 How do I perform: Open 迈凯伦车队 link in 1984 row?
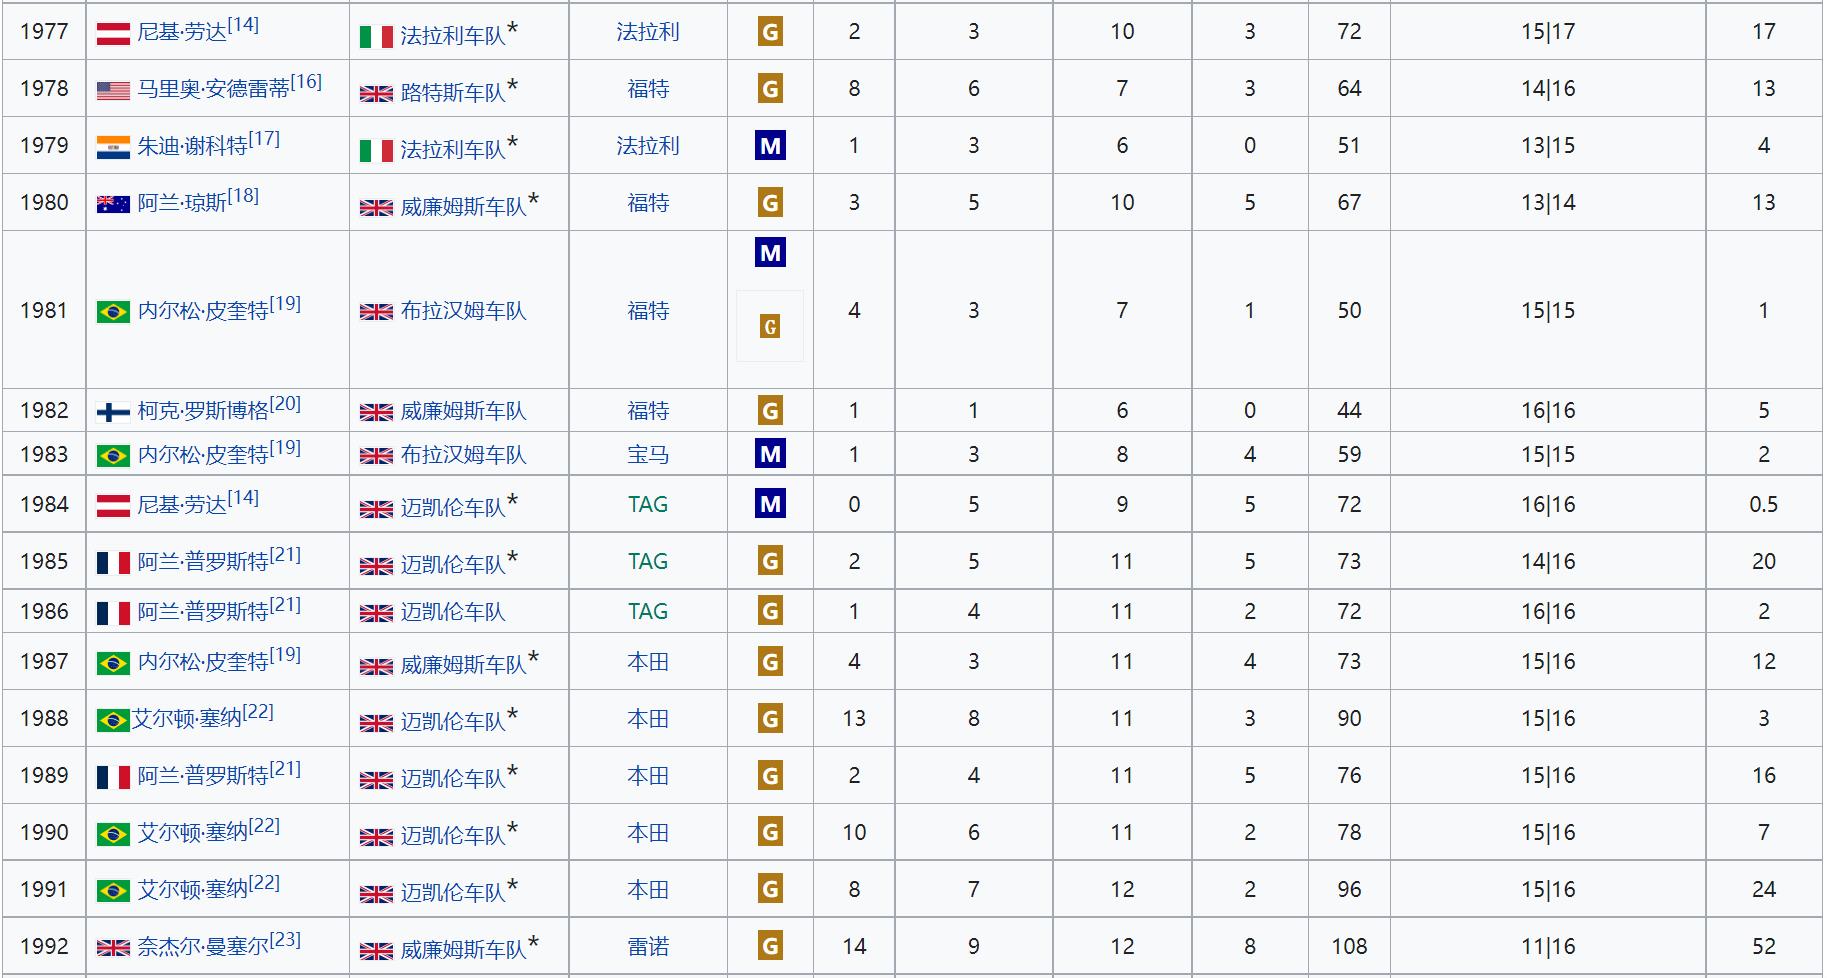click(x=453, y=508)
